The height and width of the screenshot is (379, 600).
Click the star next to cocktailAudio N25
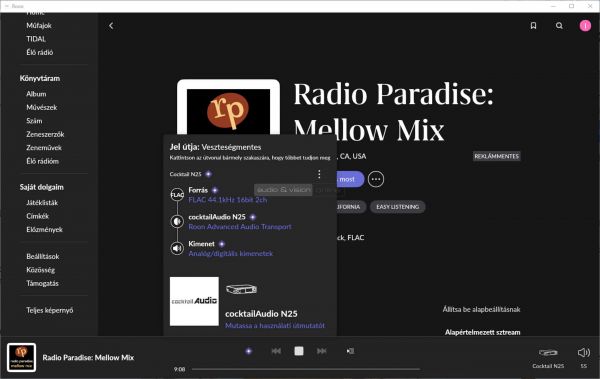coord(253,217)
